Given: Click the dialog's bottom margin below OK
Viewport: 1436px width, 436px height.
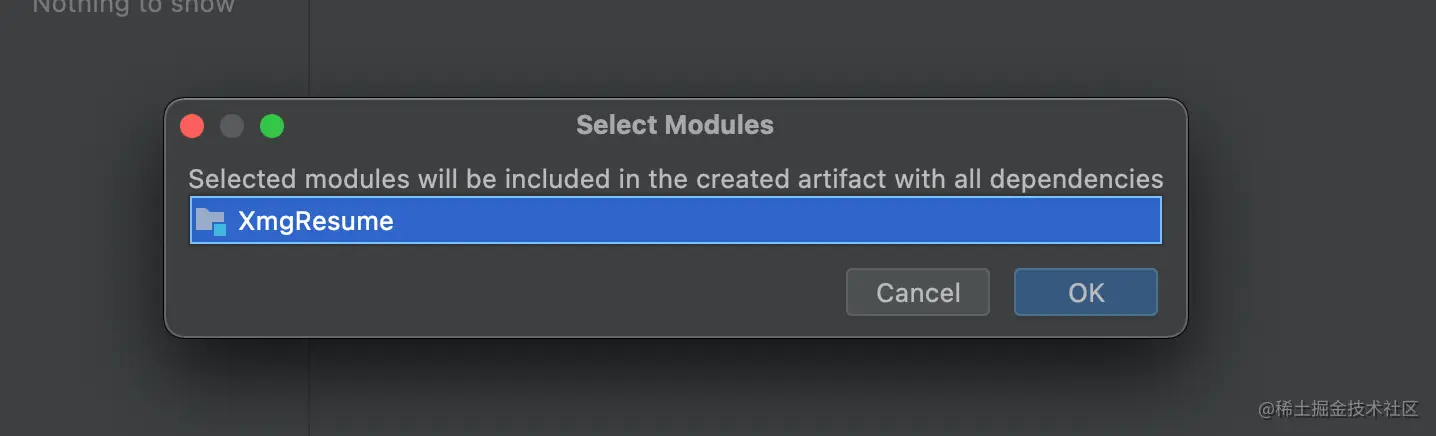Looking at the screenshot, I should (1085, 326).
